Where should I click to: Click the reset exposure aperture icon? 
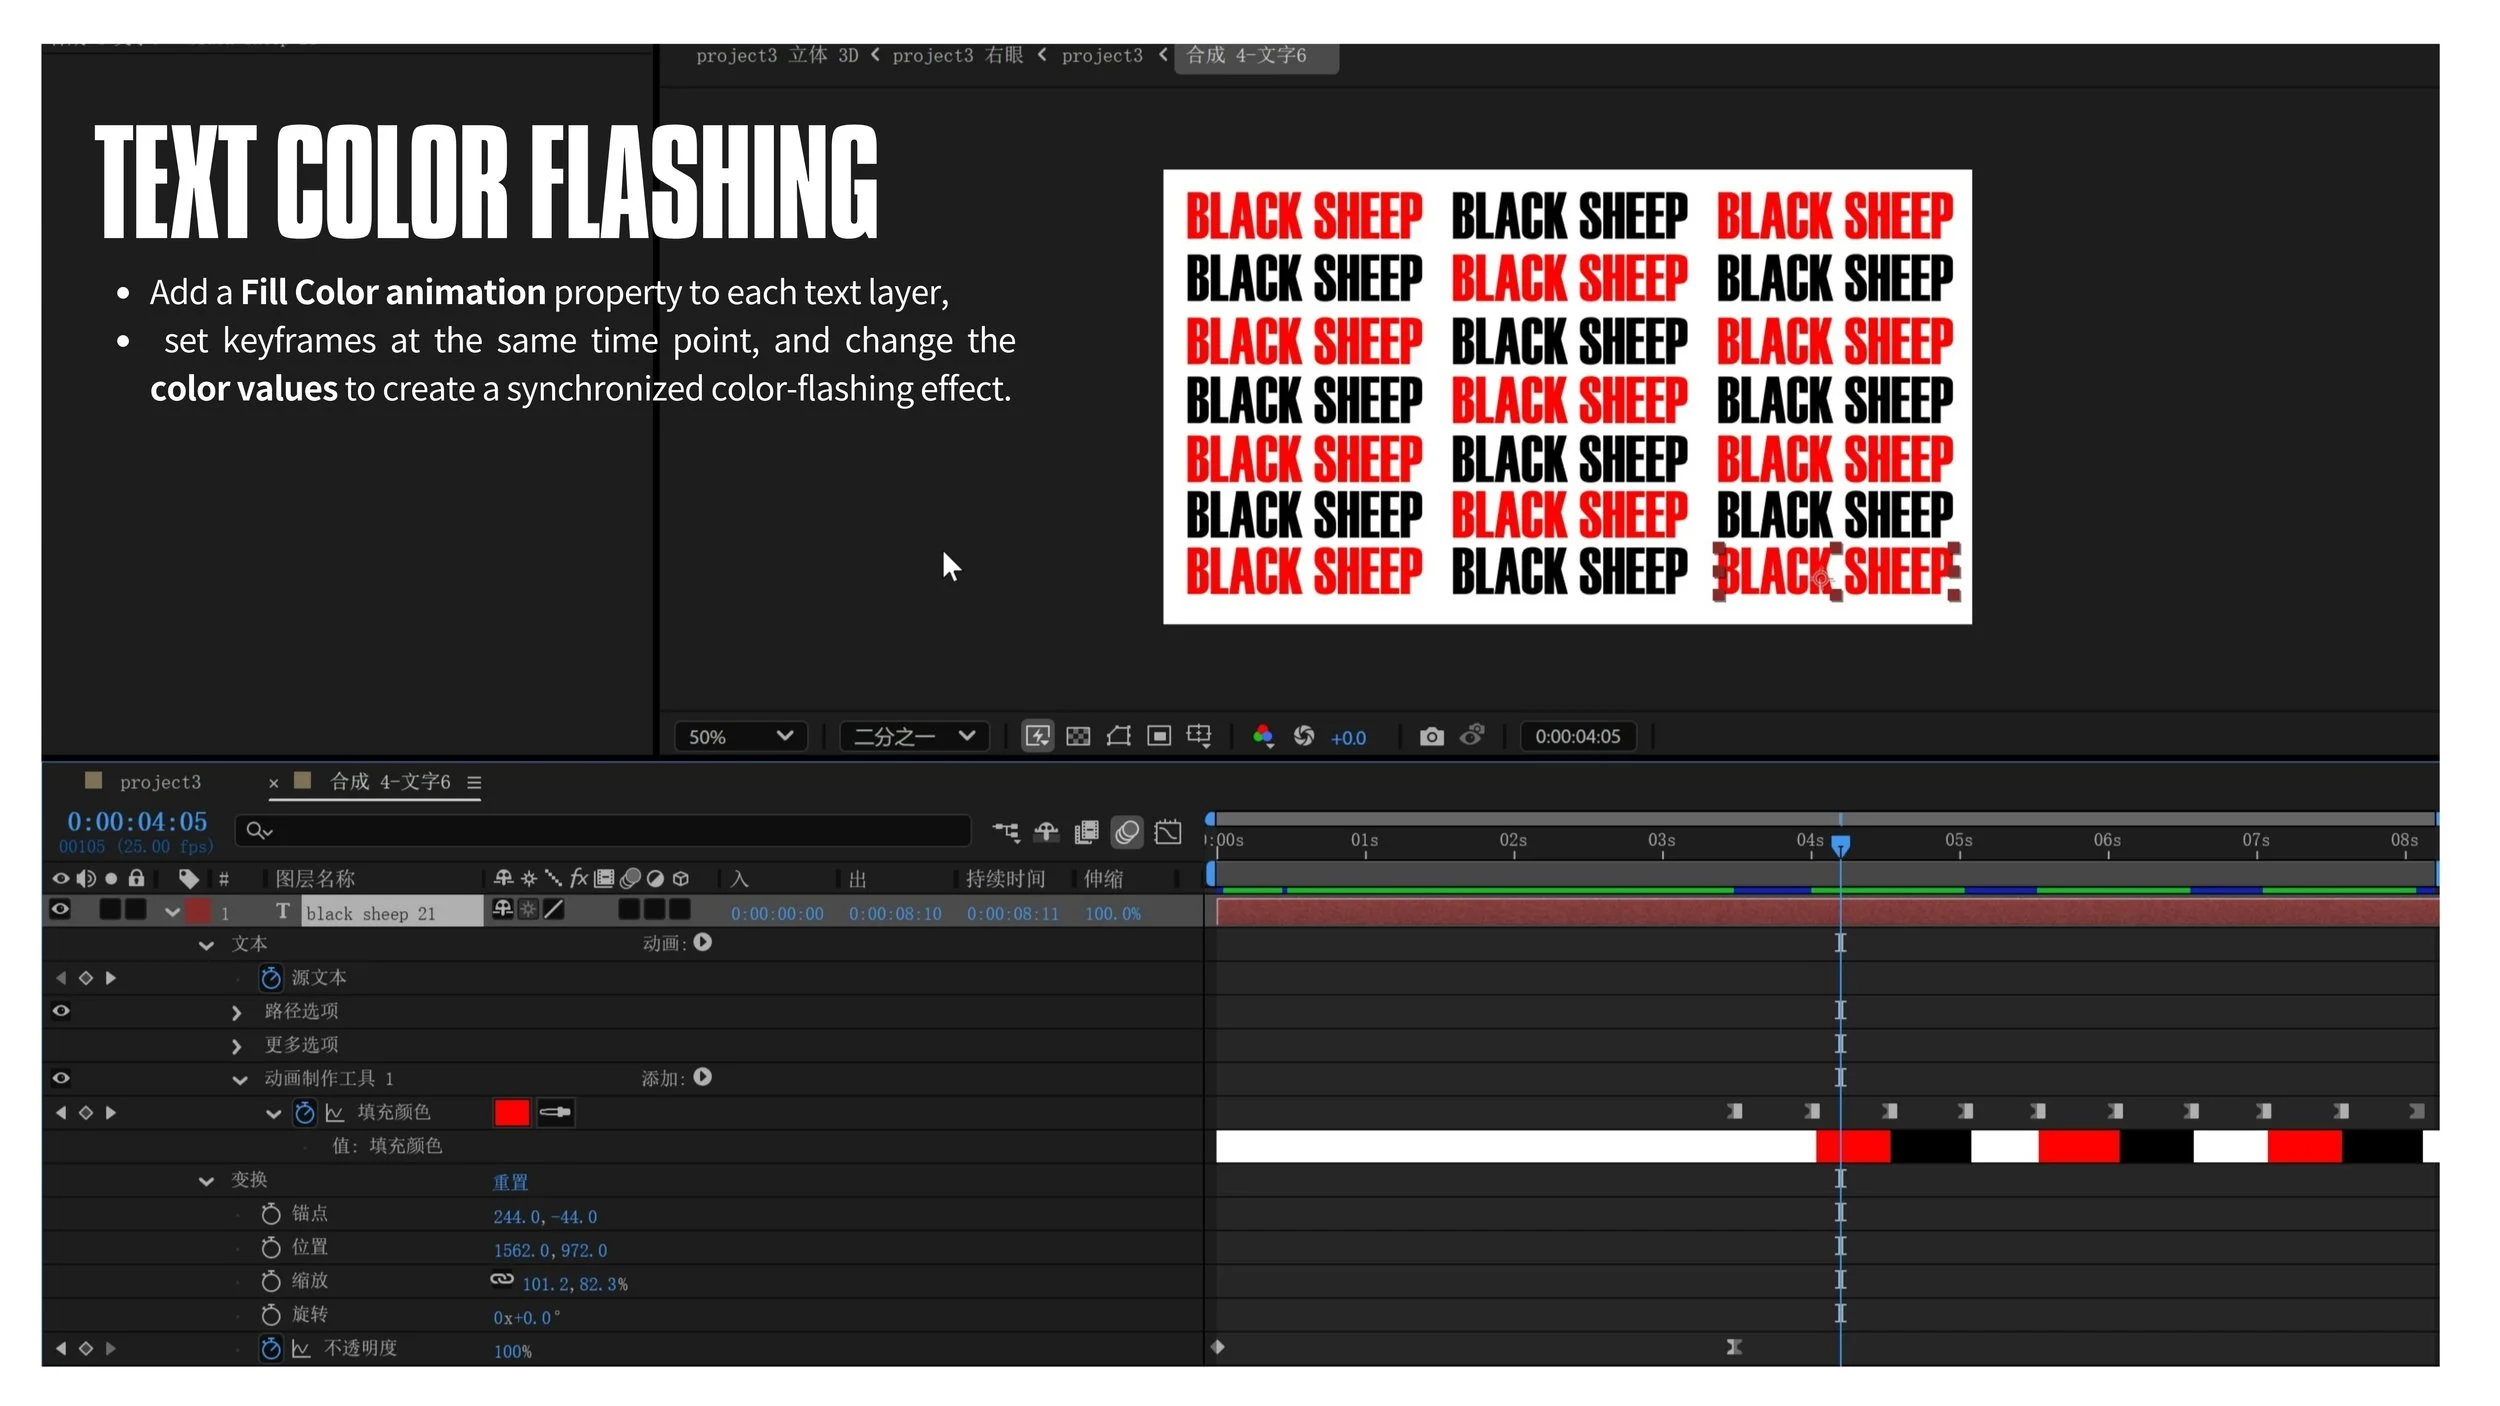(x=1303, y=737)
